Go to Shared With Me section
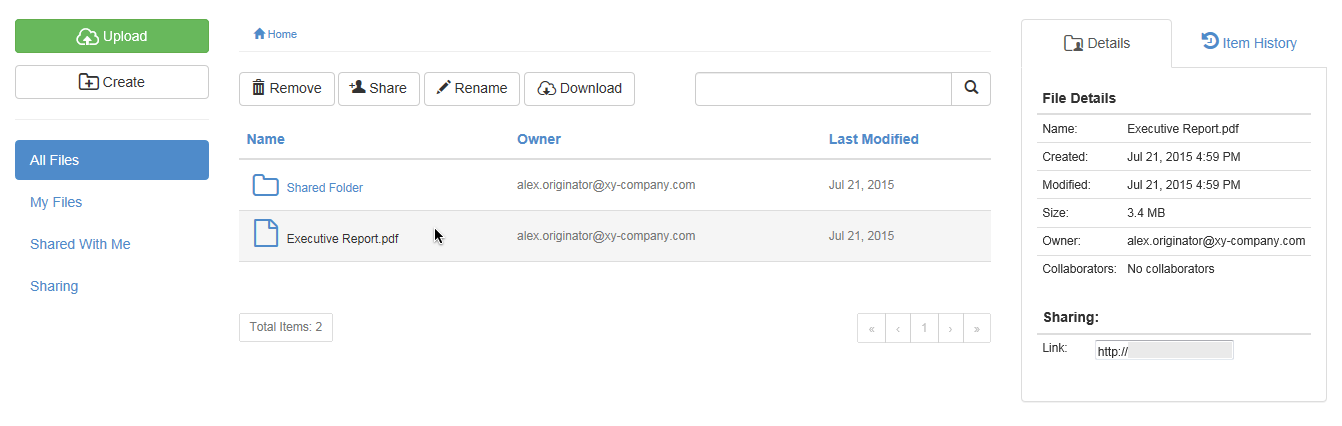Screen dimensions: 1342x426 (80, 244)
